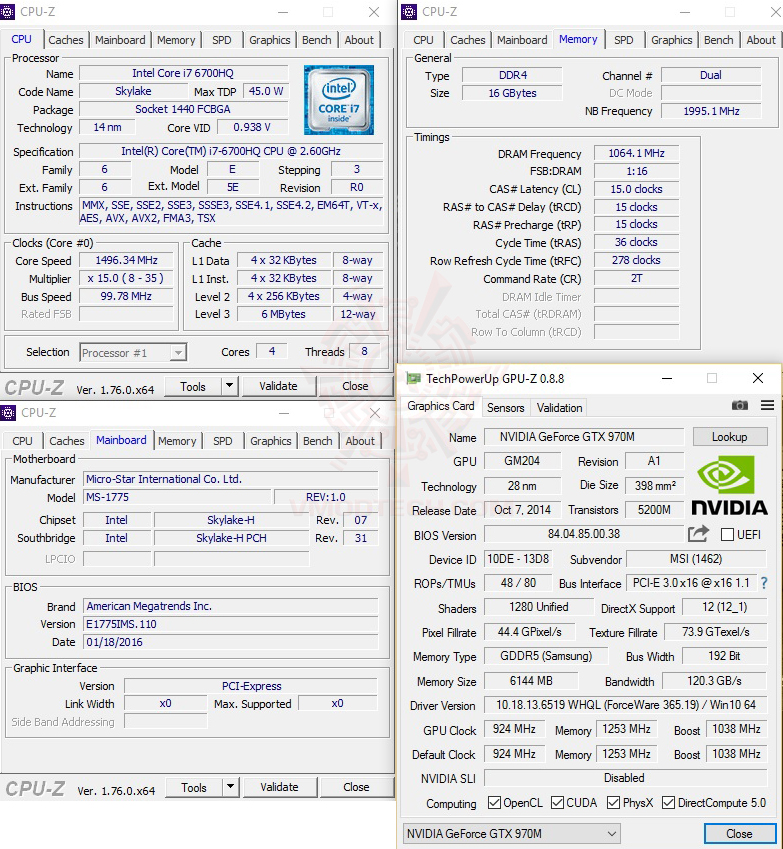Click the Intel Core i7 badge
The height and width of the screenshot is (849, 783).
point(339,100)
